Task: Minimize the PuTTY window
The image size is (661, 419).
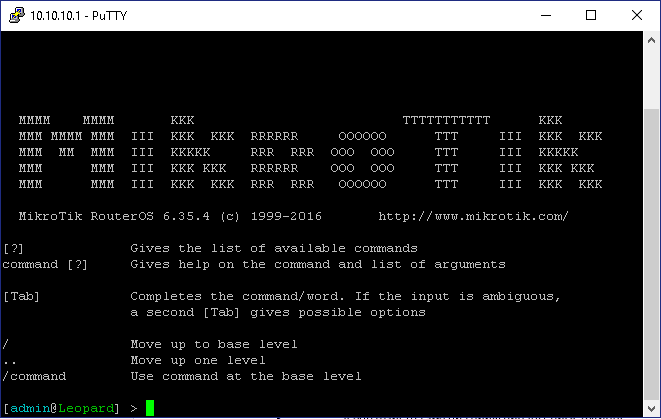Action: point(546,16)
